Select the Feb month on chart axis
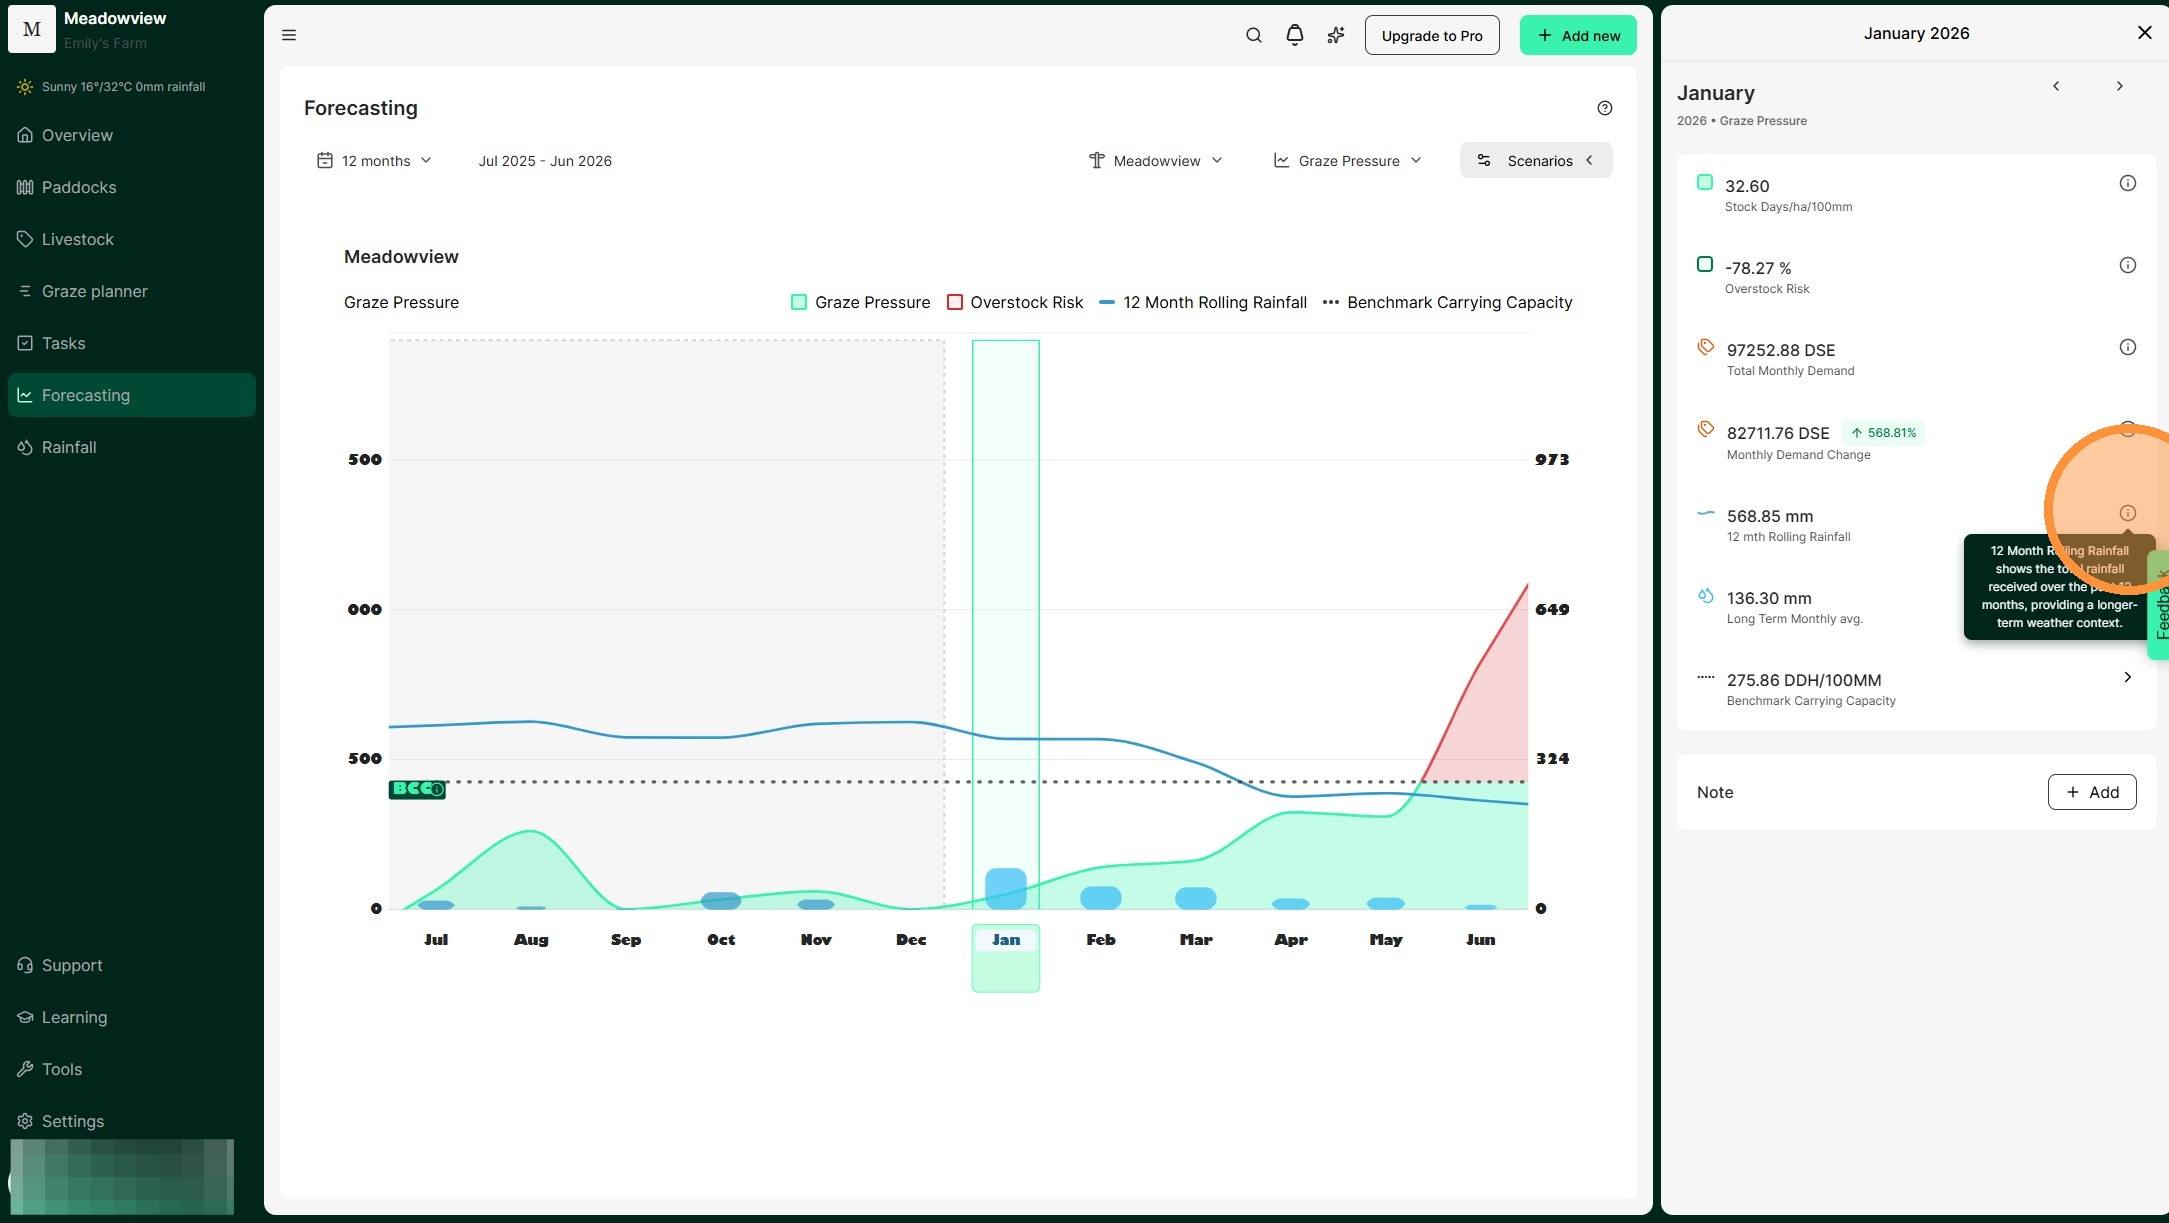 coord(1100,939)
